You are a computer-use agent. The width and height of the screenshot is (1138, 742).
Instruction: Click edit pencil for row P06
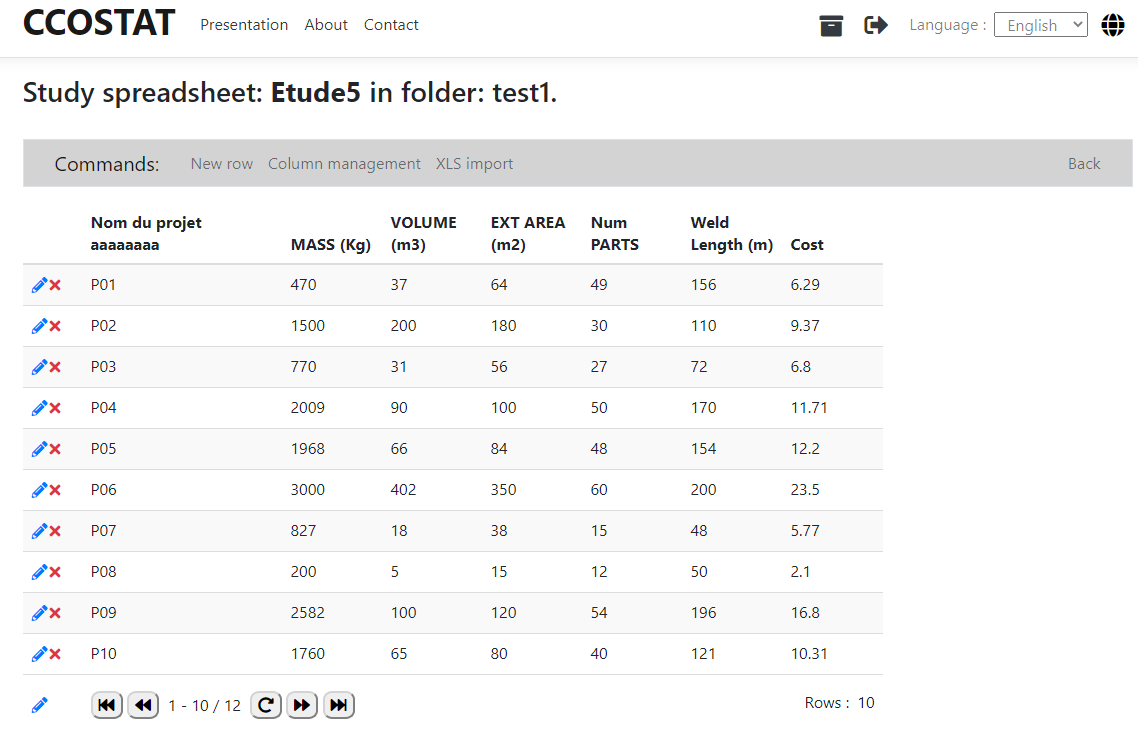click(39, 490)
